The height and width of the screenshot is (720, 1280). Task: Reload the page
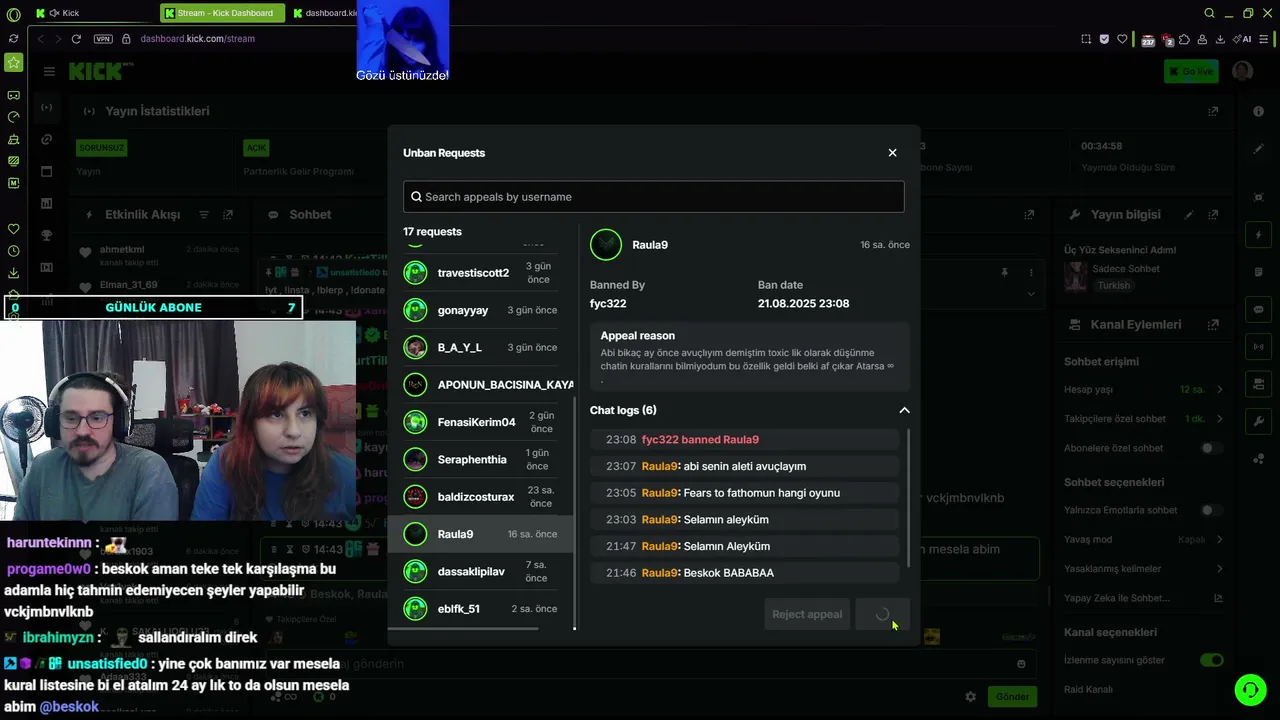click(x=76, y=39)
